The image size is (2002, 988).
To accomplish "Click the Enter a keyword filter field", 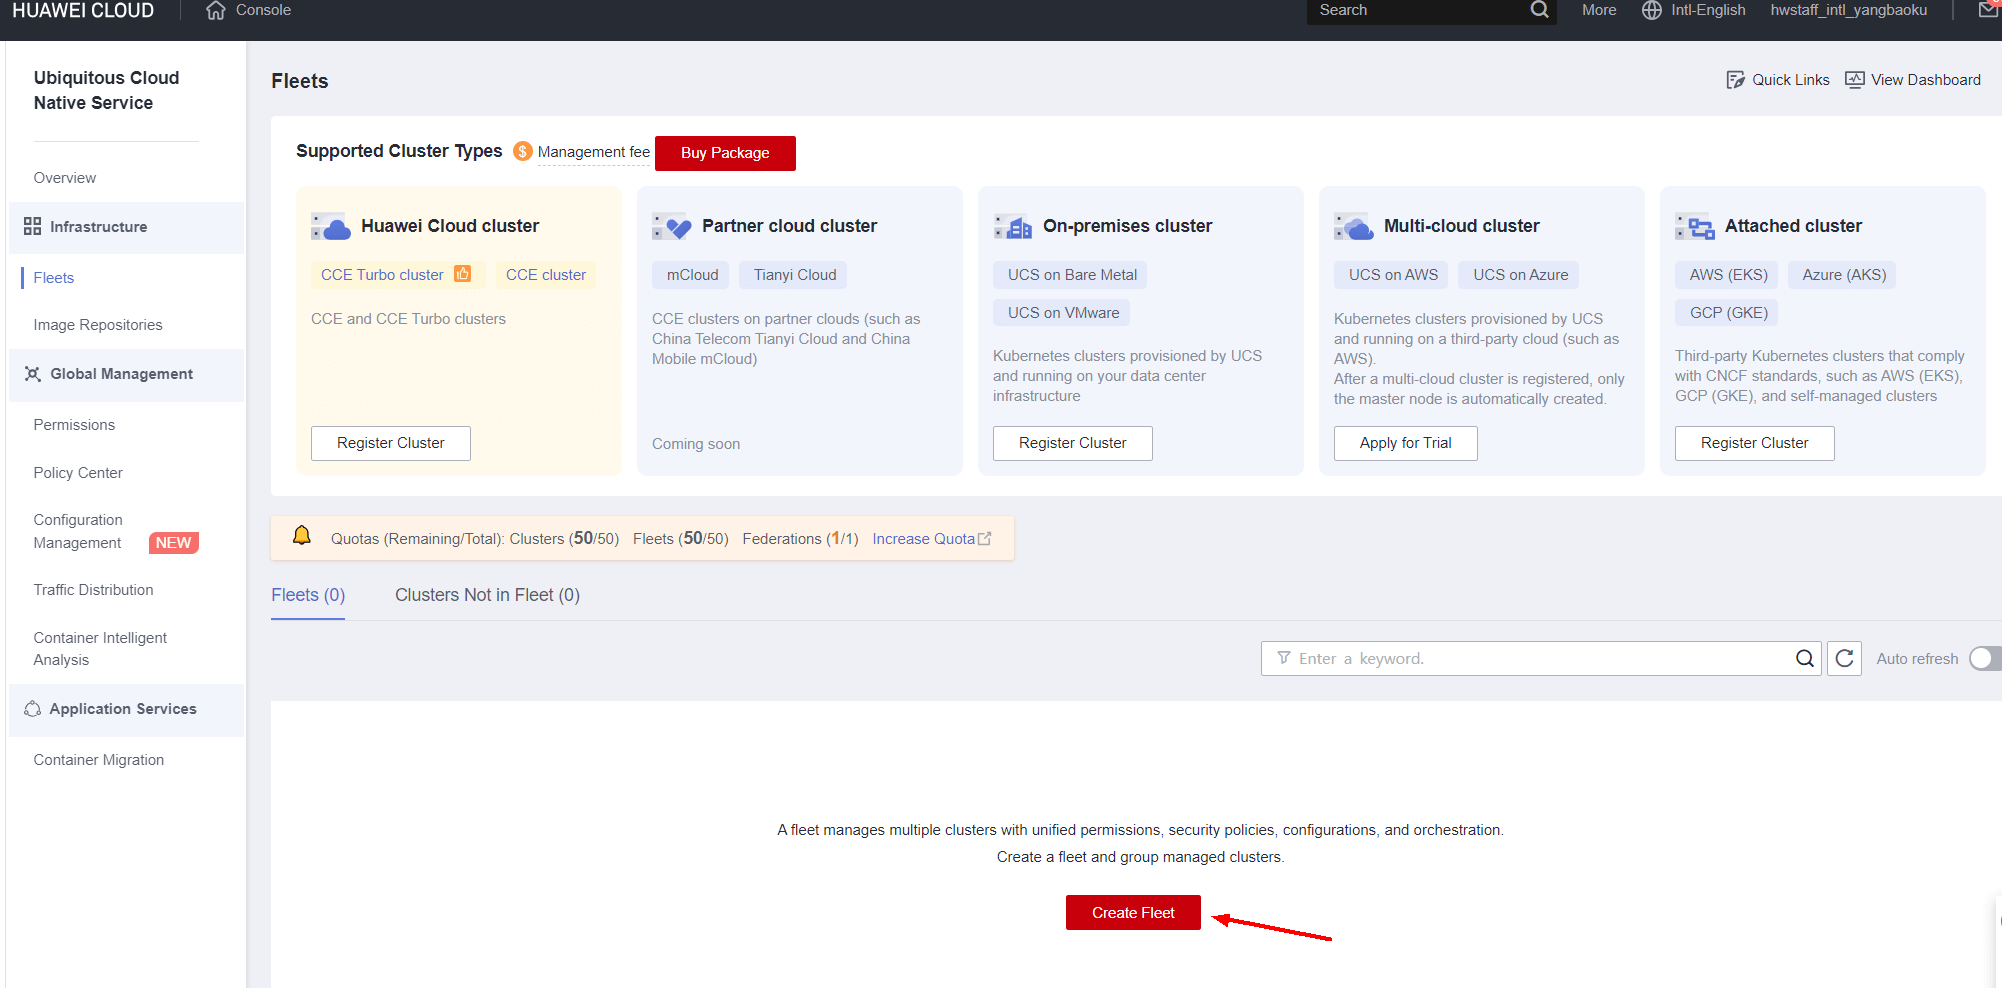I will (1540, 658).
